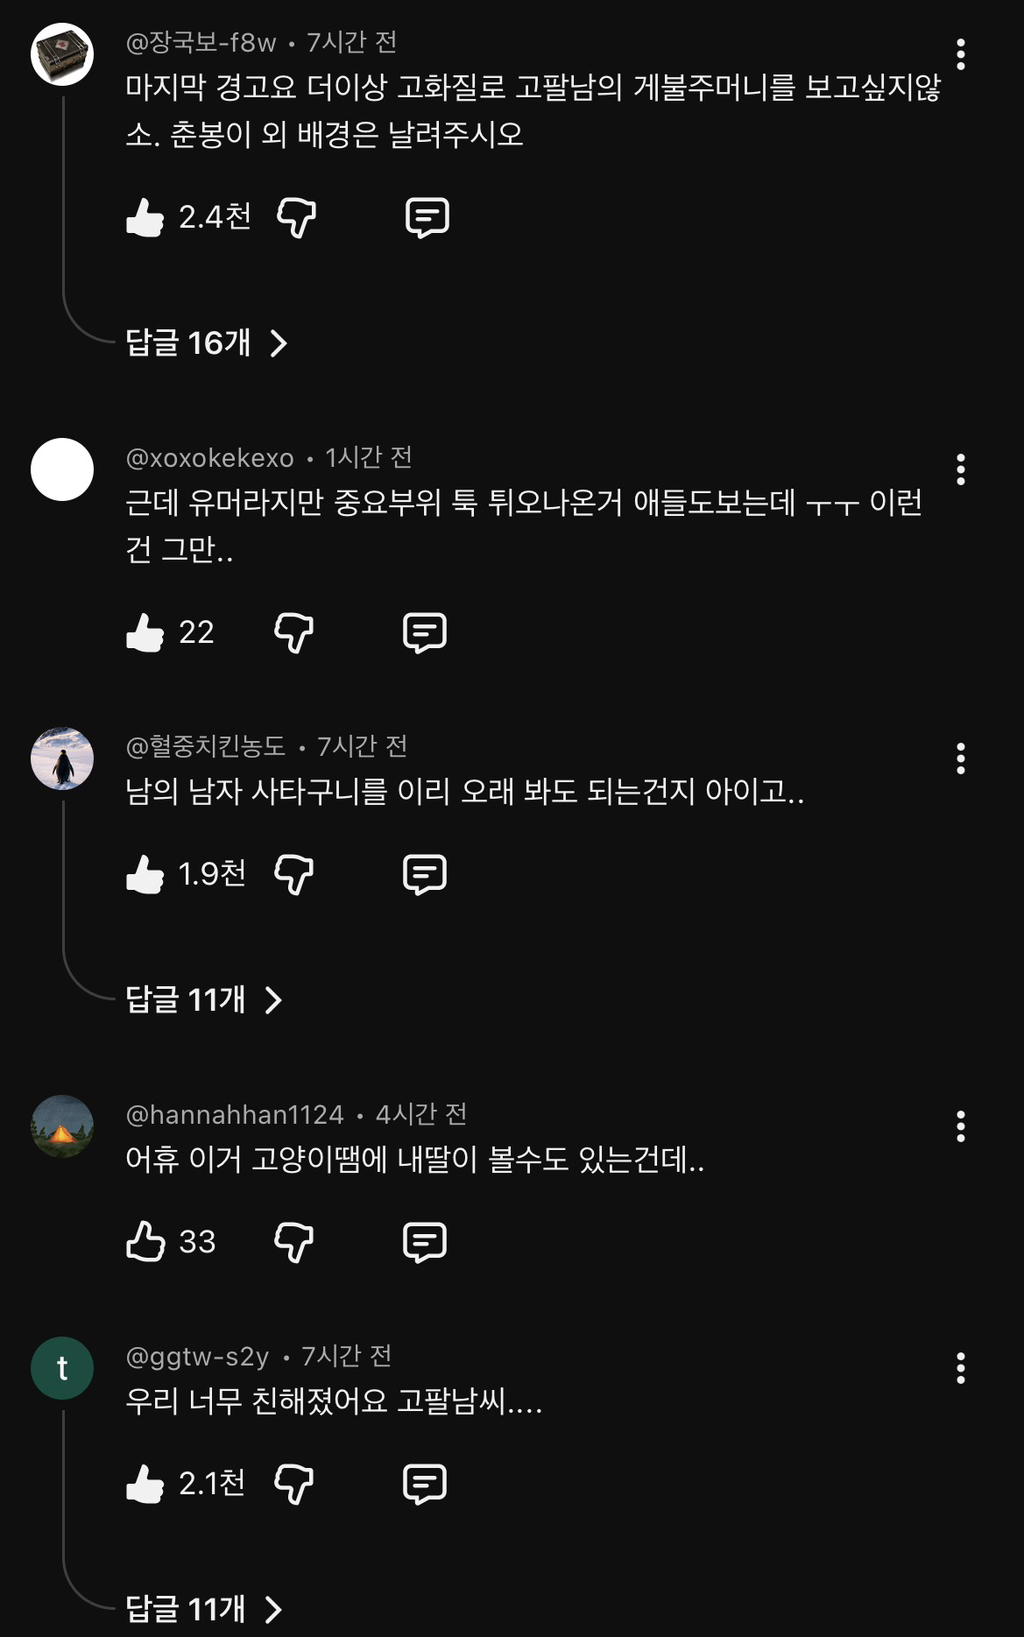Open the @ggtw-s2y username link
The height and width of the screenshot is (1637, 1024).
tap(197, 1356)
